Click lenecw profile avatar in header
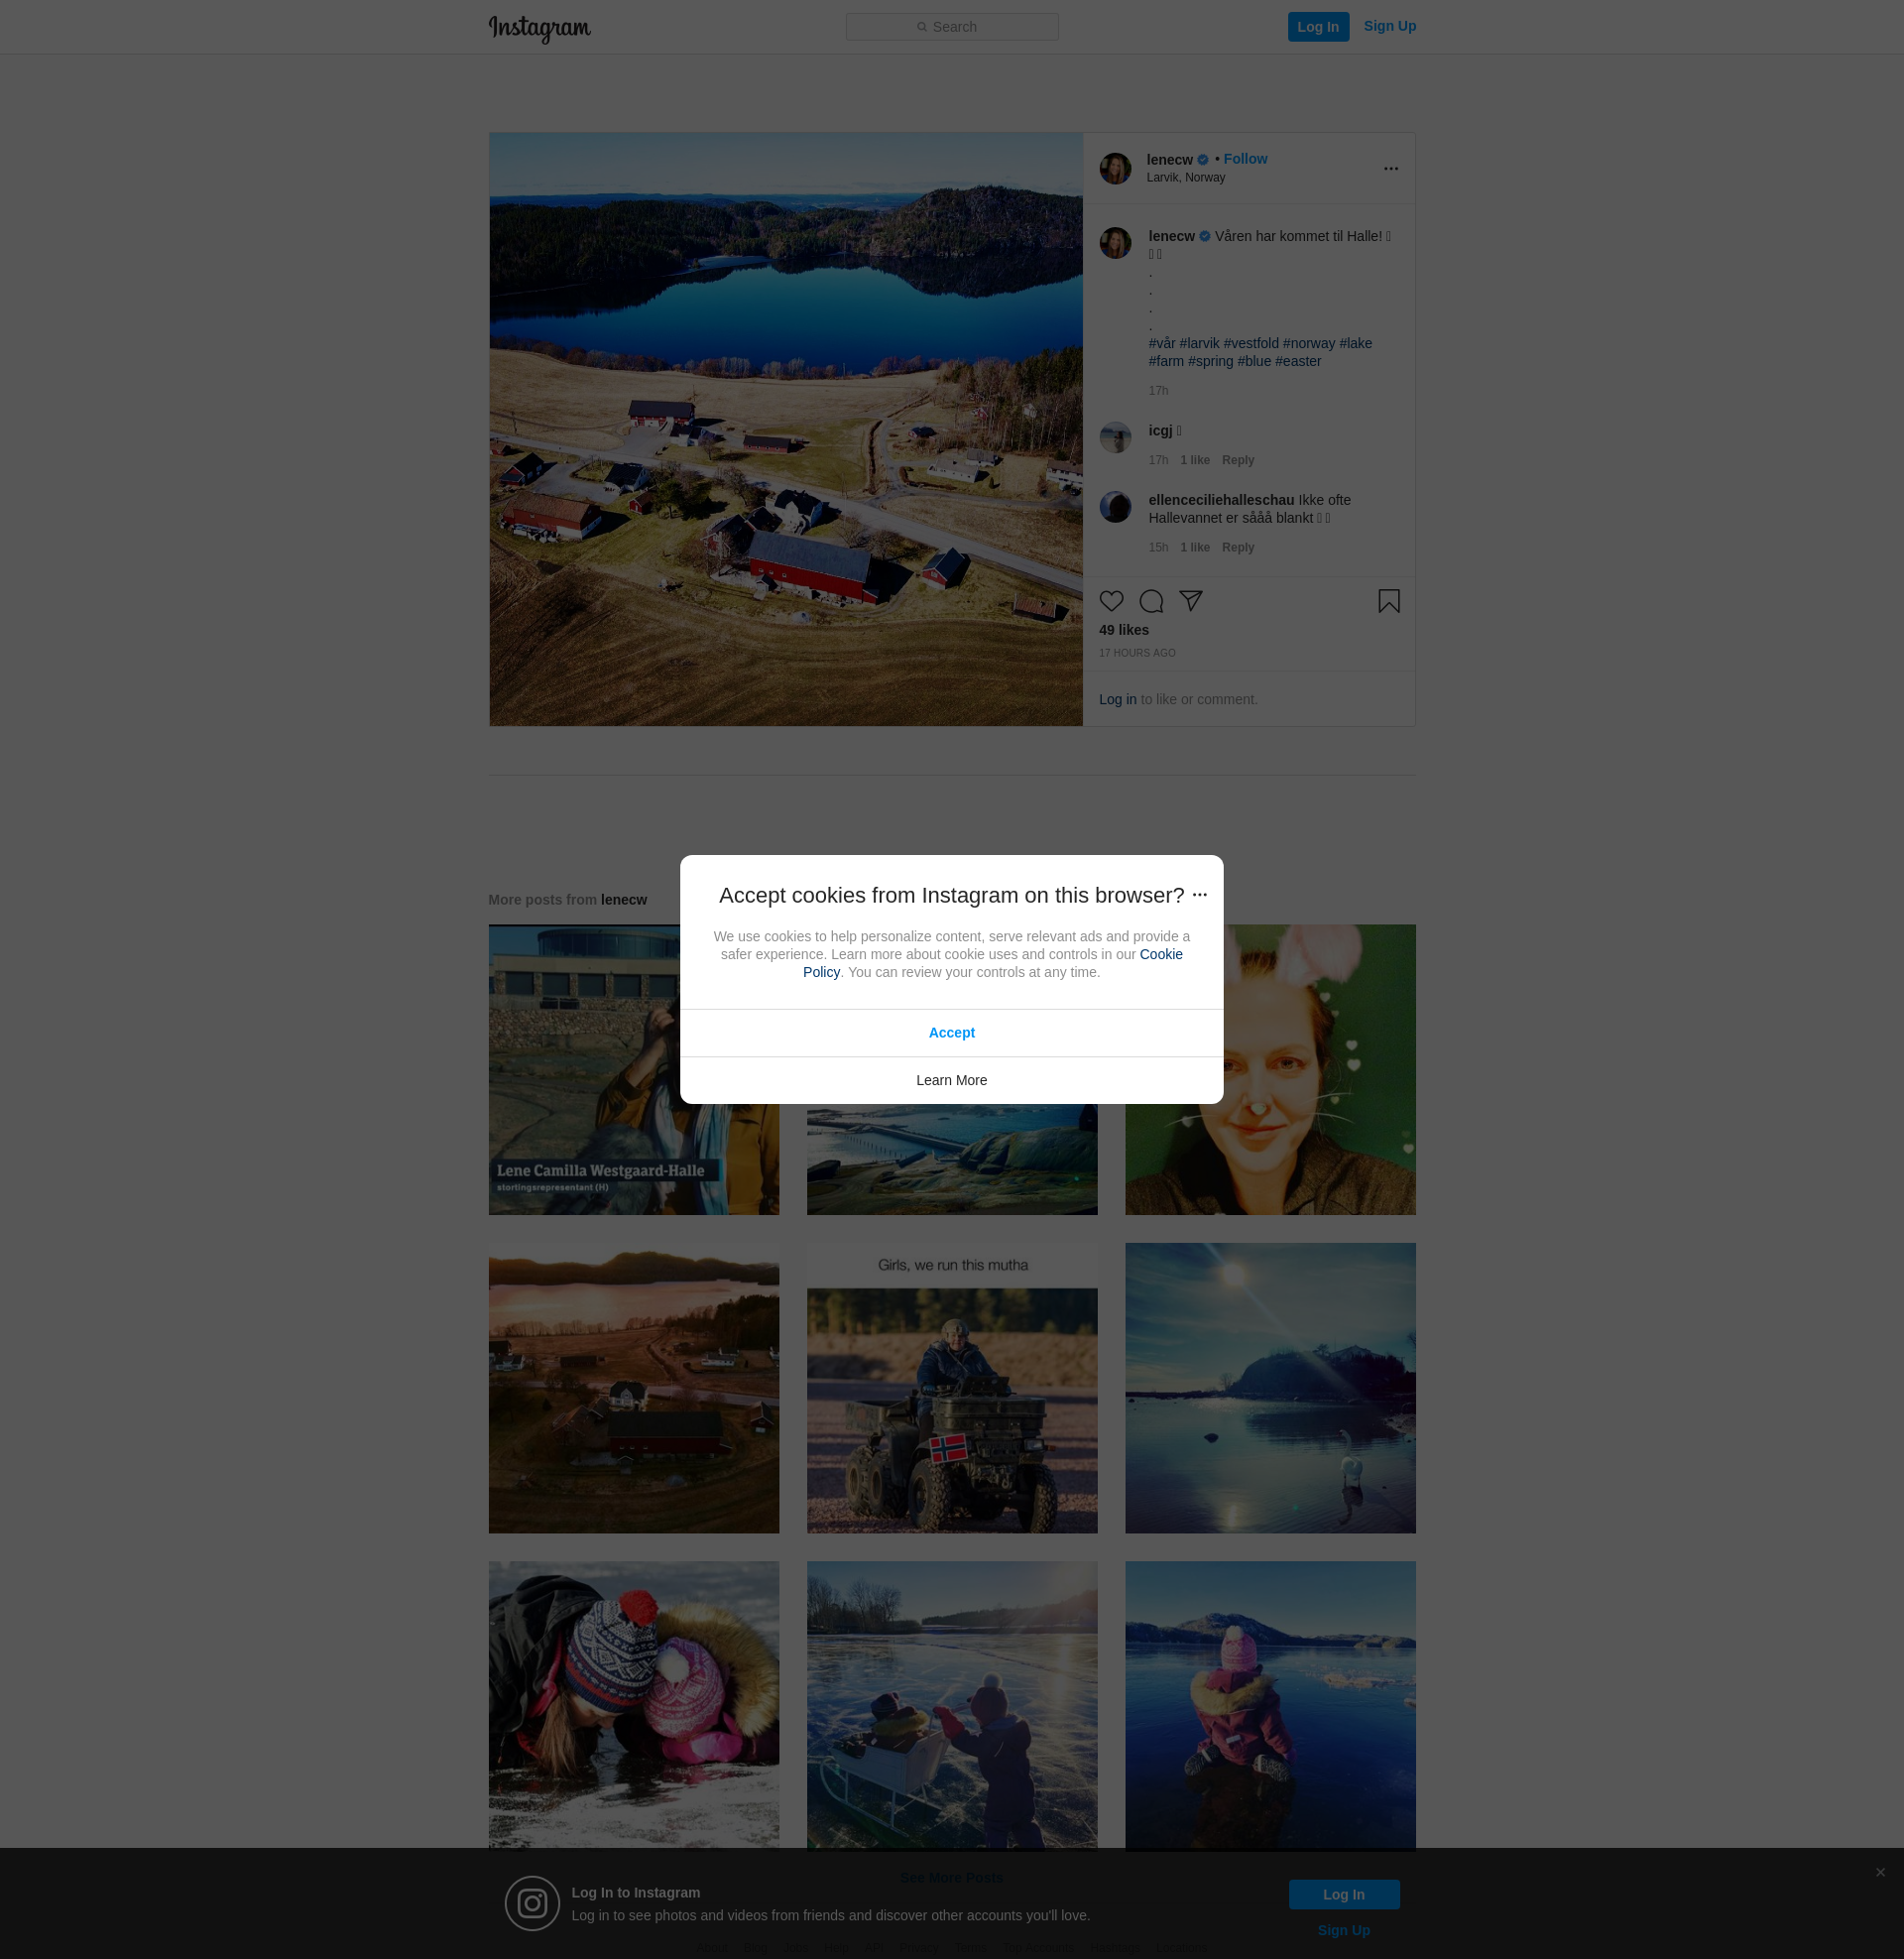Image resolution: width=1904 pixels, height=1959 pixels. (1115, 169)
